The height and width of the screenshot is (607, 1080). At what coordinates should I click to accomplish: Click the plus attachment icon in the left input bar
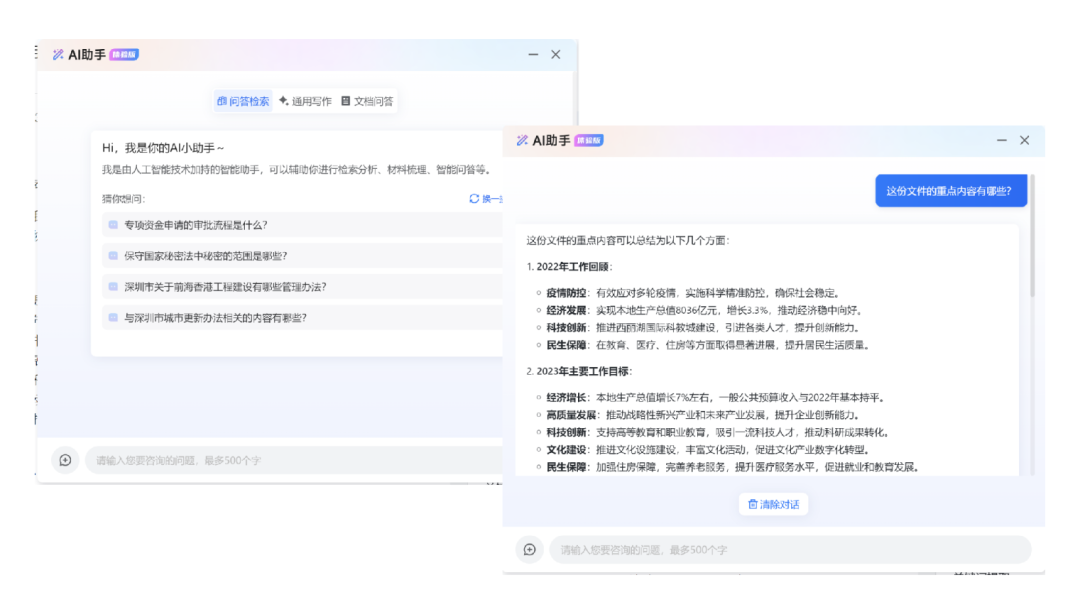(x=65, y=460)
